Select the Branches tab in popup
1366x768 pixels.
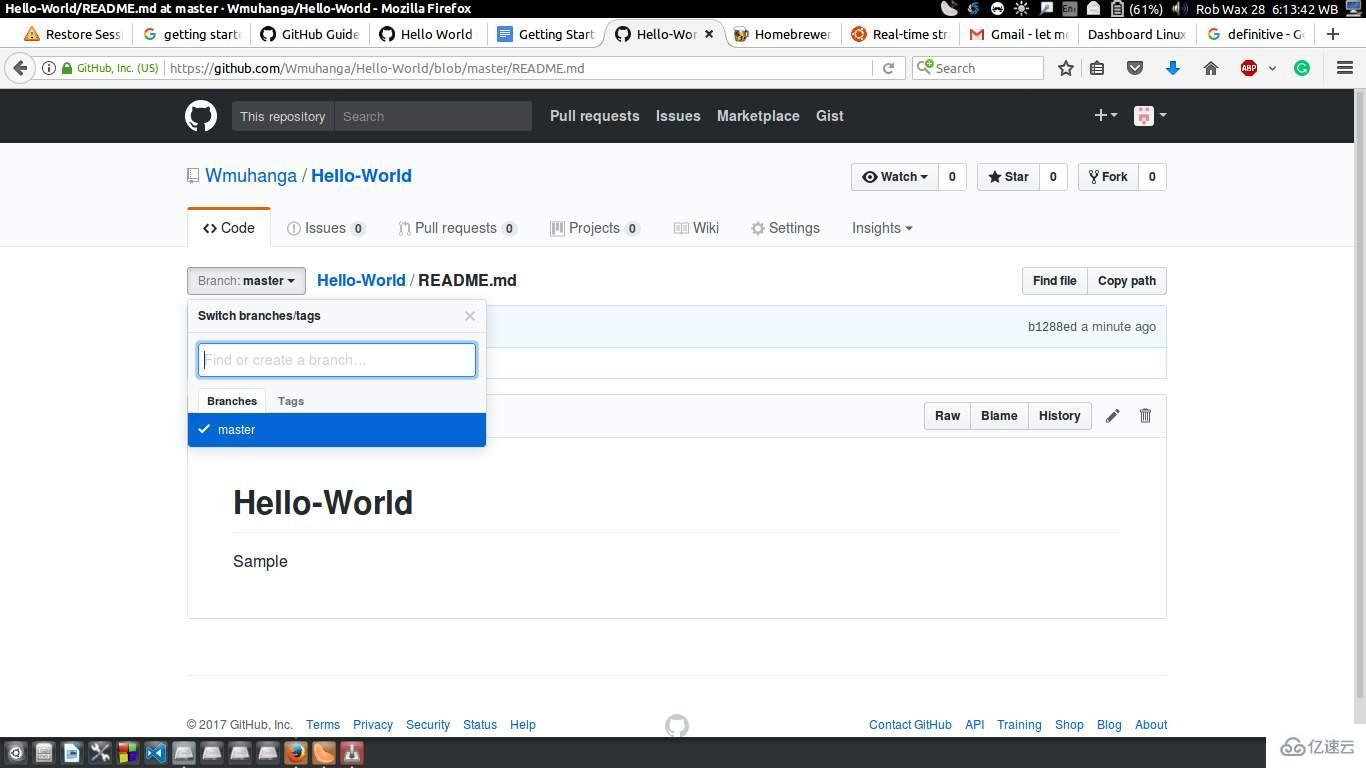(232, 401)
